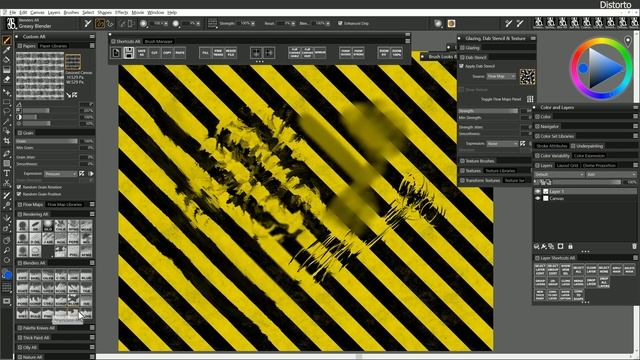Select the Gessoed Canvas paper thumbnail
The image size is (640, 360).
pyautogui.click(x=73, y=62)
